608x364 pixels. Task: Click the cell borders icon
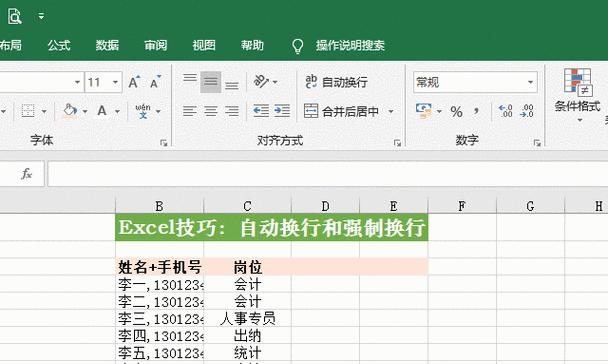coord(28,111)
